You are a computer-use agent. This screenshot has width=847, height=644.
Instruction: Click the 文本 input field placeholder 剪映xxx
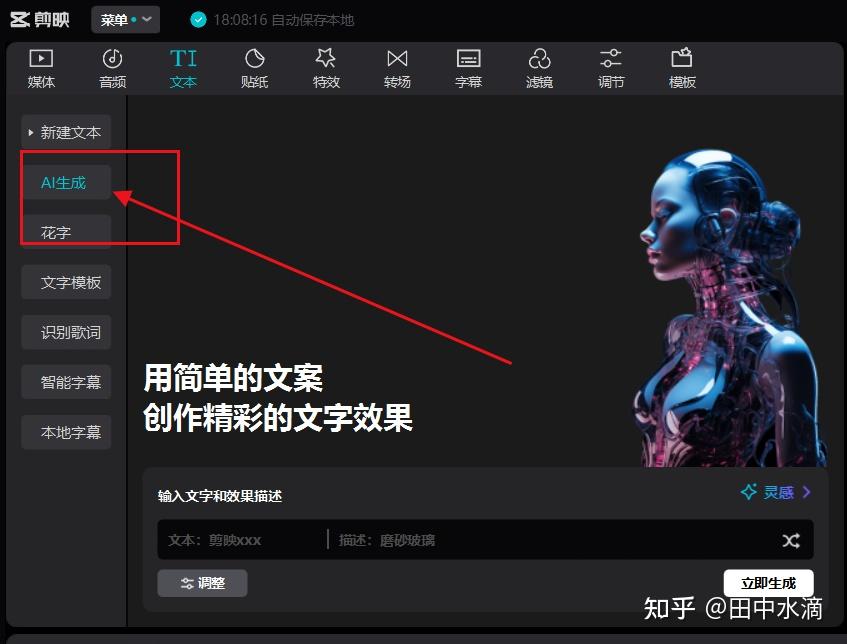(x=215, y=540)
